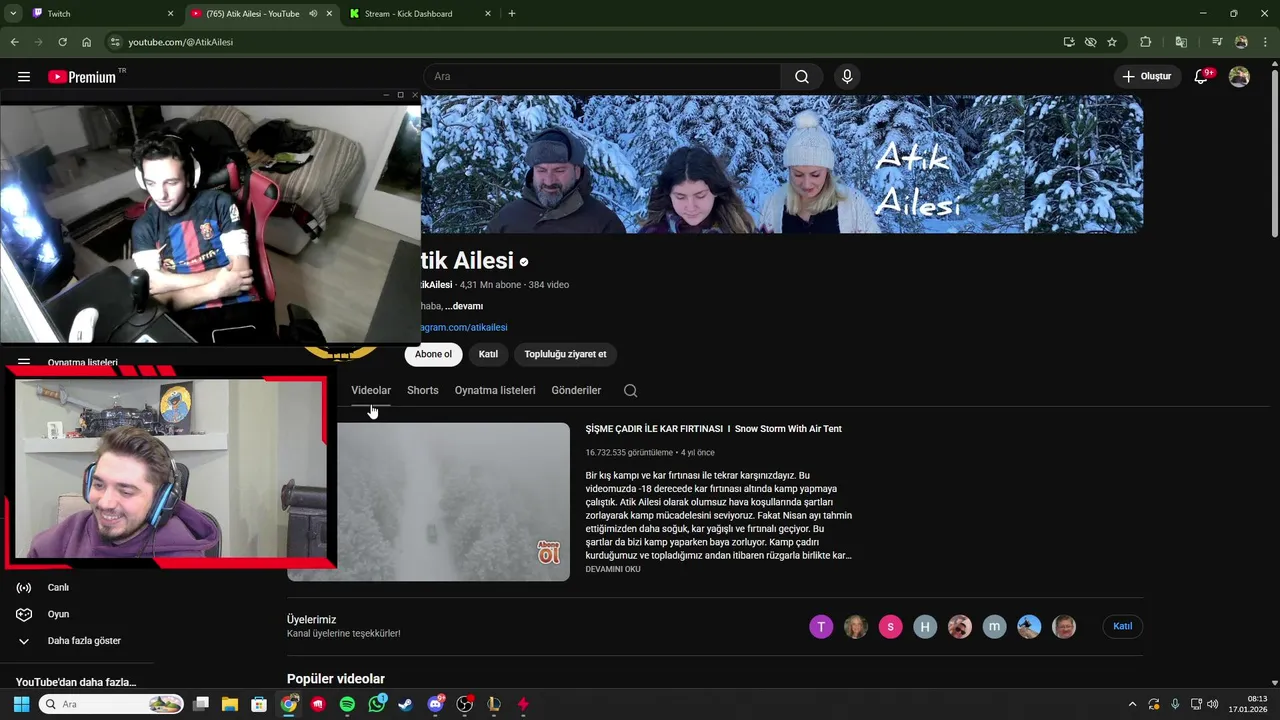Click the pink S member avatar
Viewport: 1280px width, 720px height.
890,627
